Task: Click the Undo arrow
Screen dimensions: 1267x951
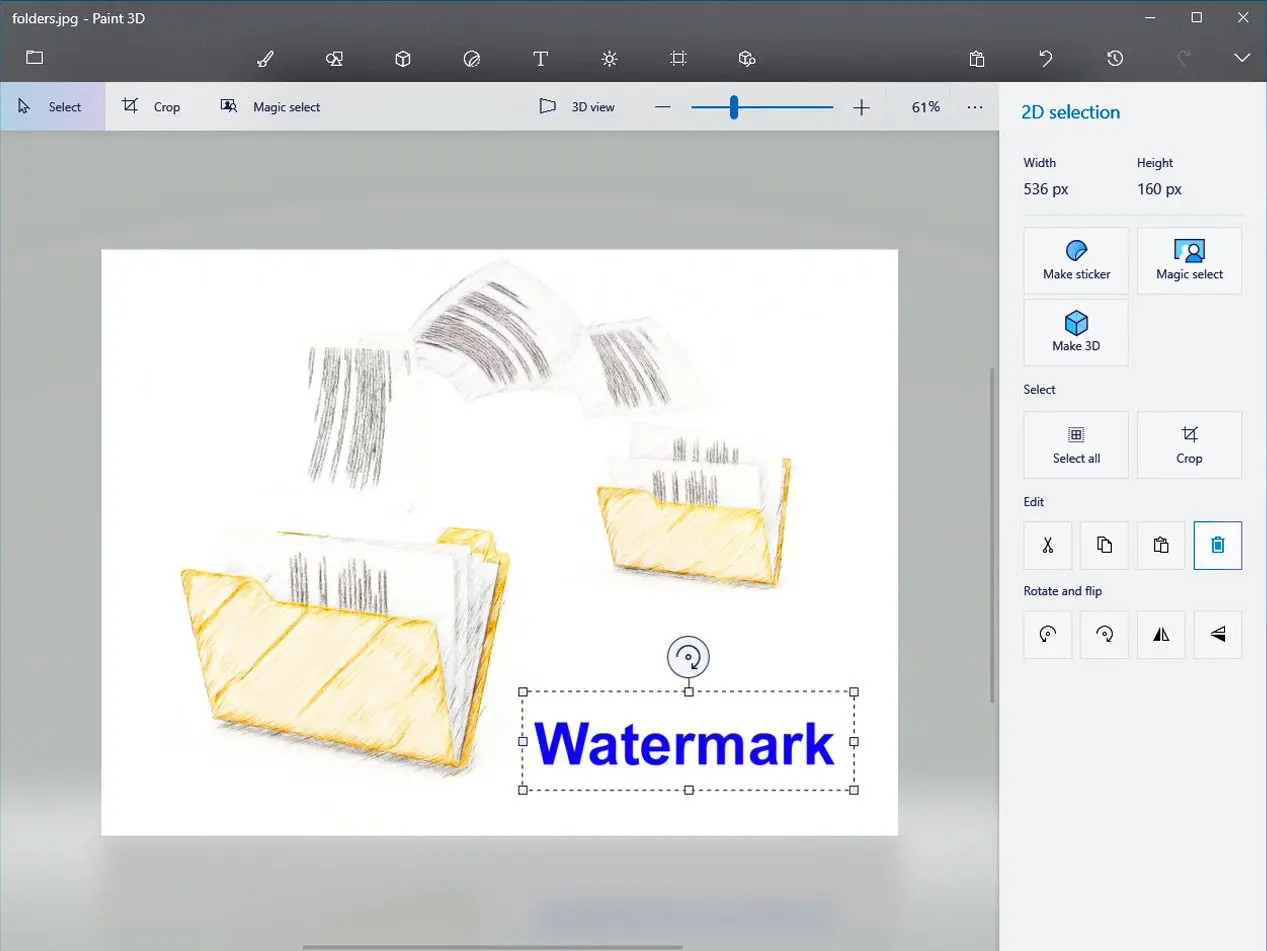Action: (x=1046, y=59)
